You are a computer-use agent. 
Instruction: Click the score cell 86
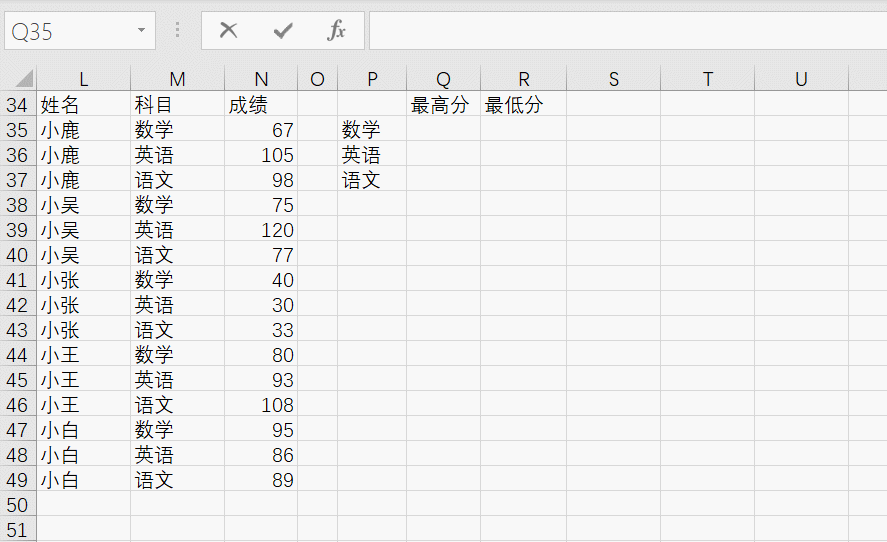coord(261,455)
